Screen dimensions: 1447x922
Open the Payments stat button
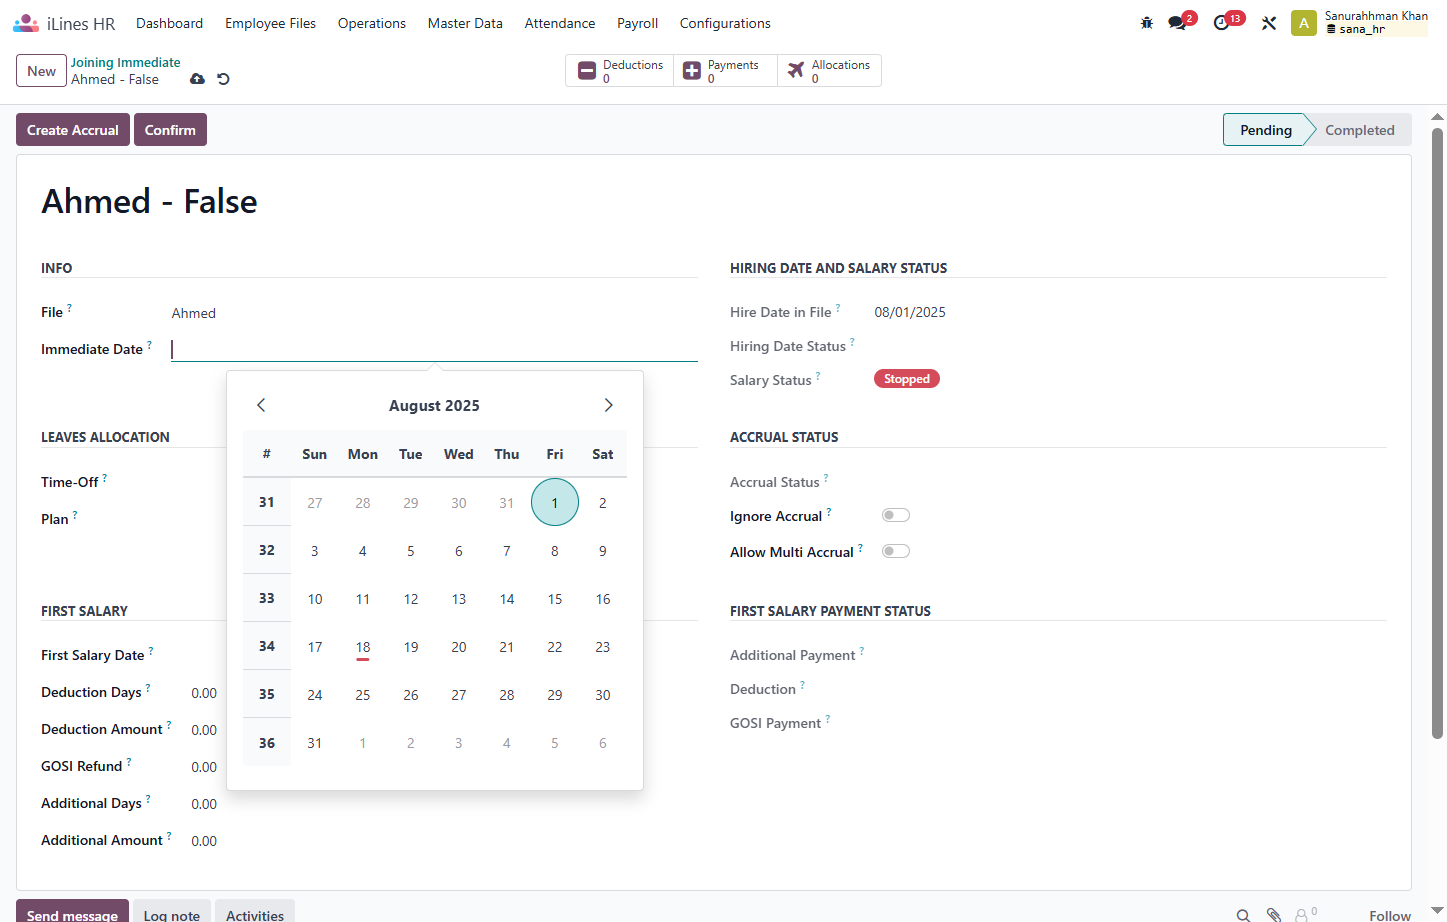(725, 71)
